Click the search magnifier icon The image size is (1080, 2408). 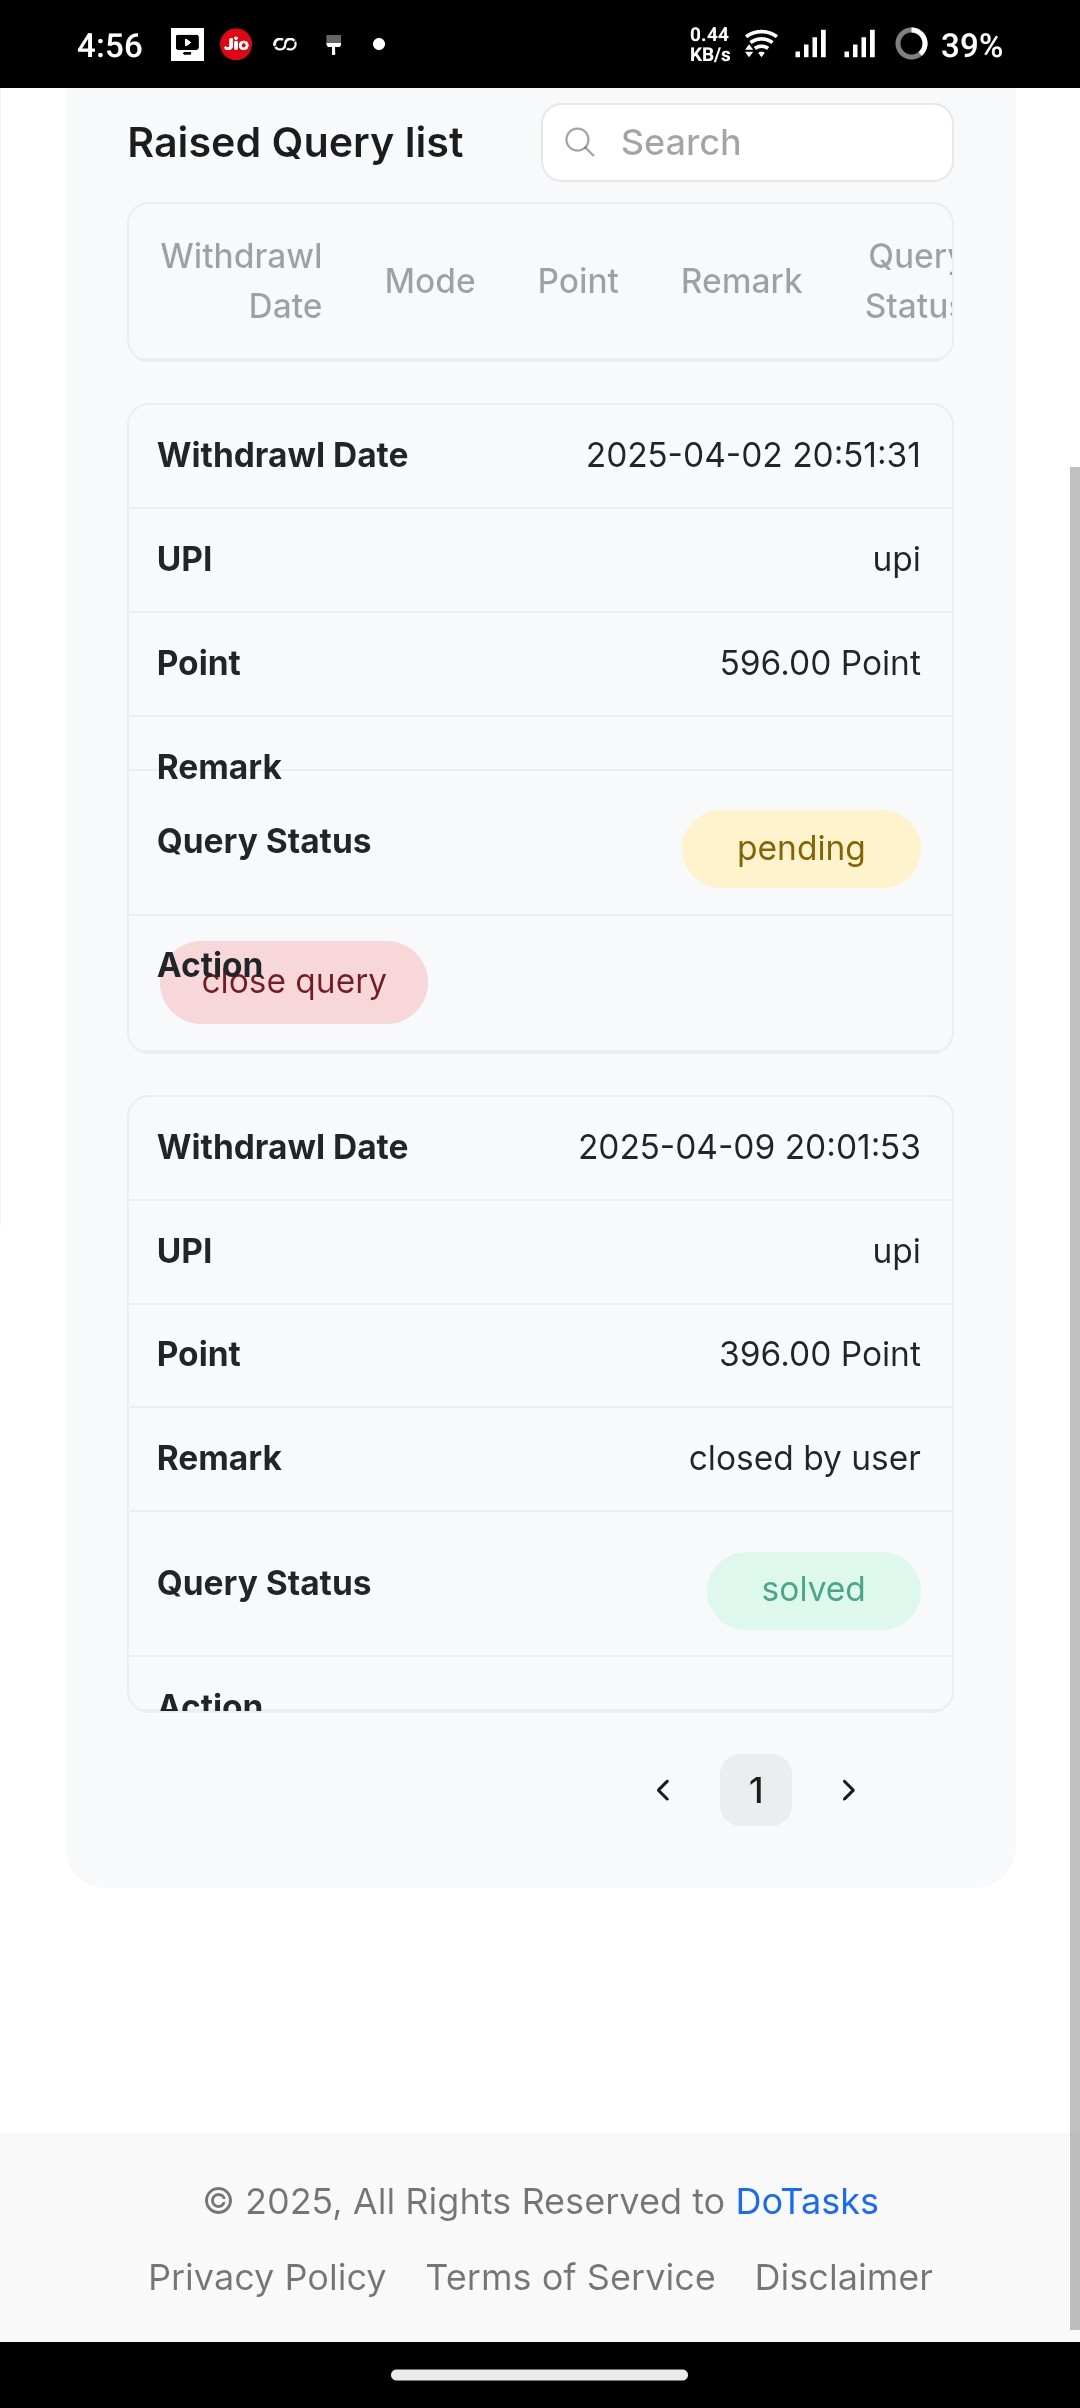coord(580,142)
